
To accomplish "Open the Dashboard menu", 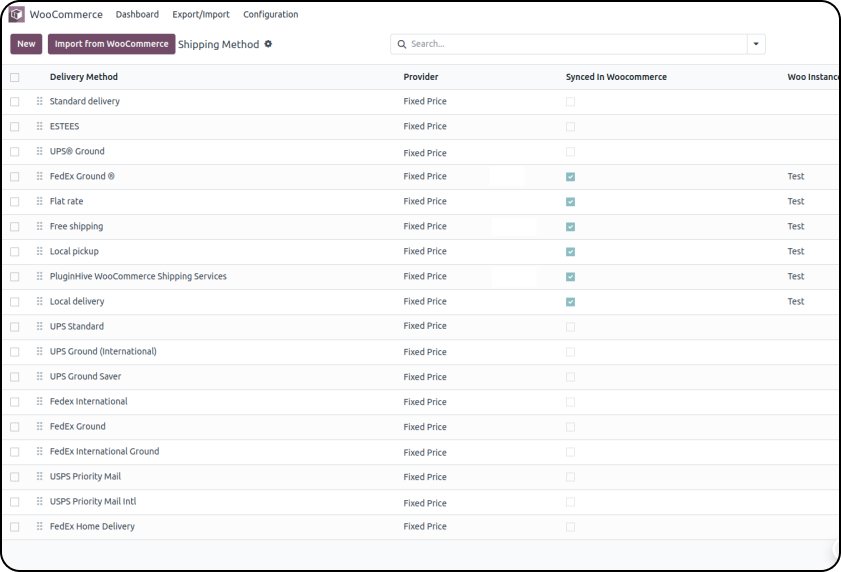I will point(137,14).
